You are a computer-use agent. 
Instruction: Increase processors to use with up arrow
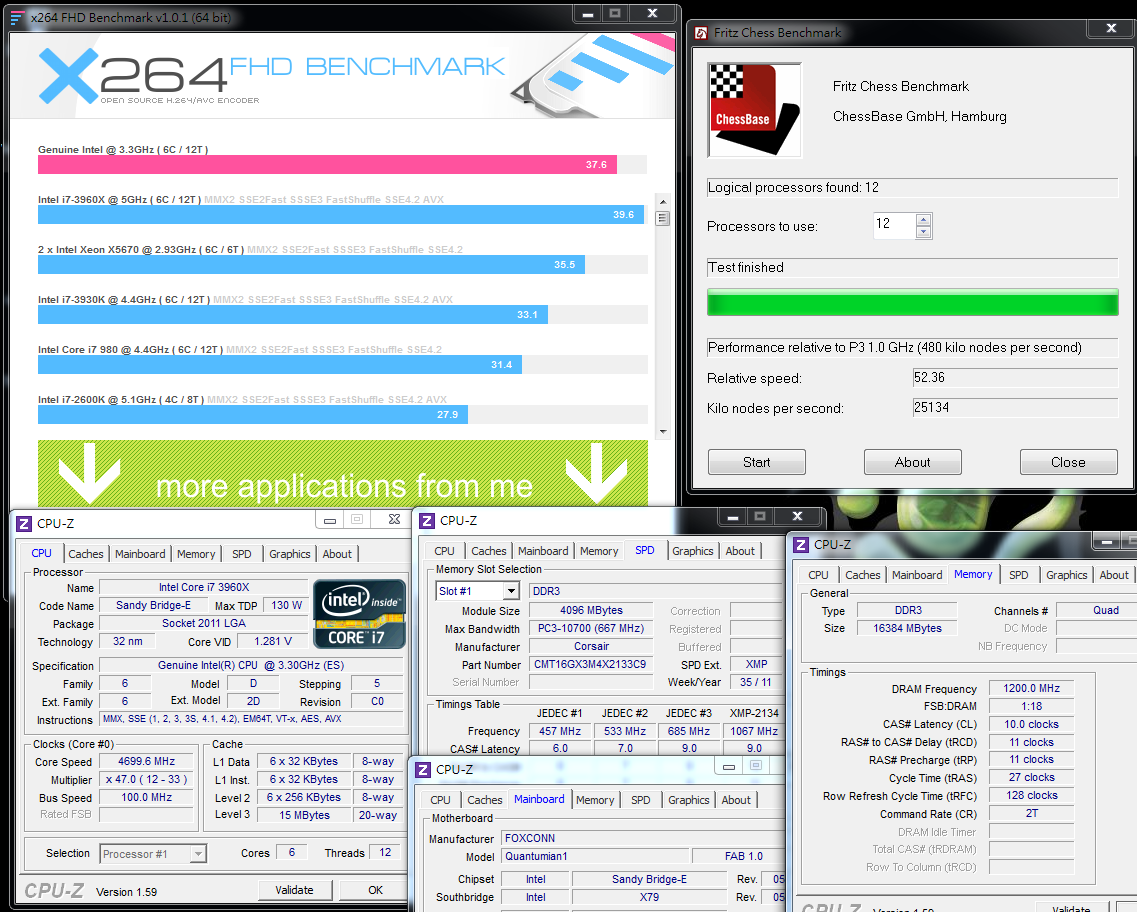[923, 220]
